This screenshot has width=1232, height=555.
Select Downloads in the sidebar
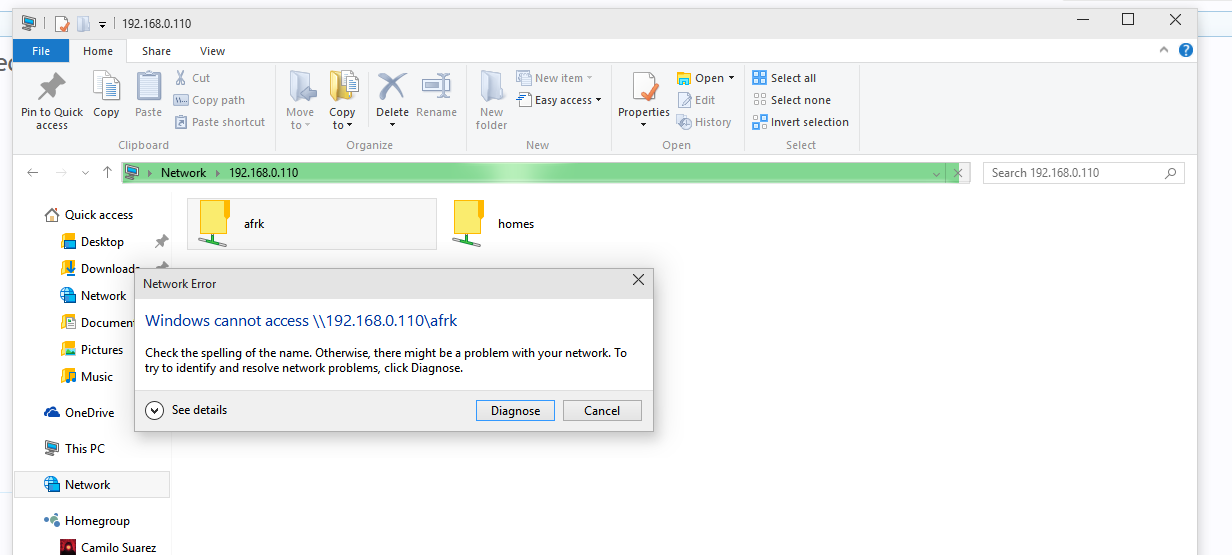(x=110, y=269)
